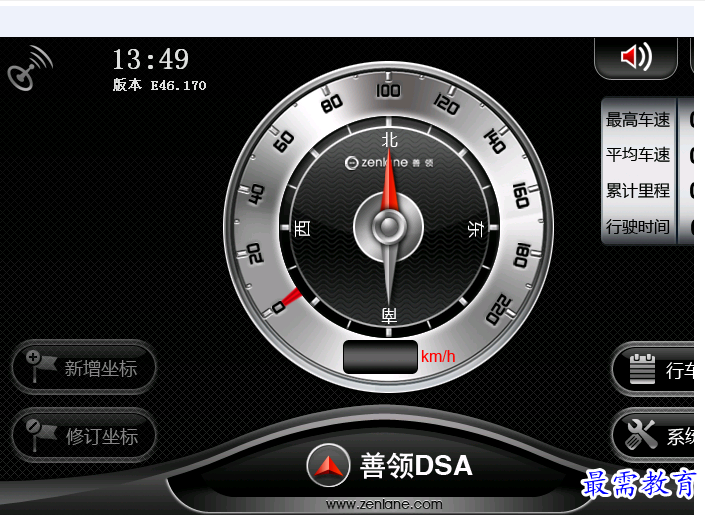The image size is (705, 515).
Task: Open system settings wrench button
Action: [x=654, y=434]
